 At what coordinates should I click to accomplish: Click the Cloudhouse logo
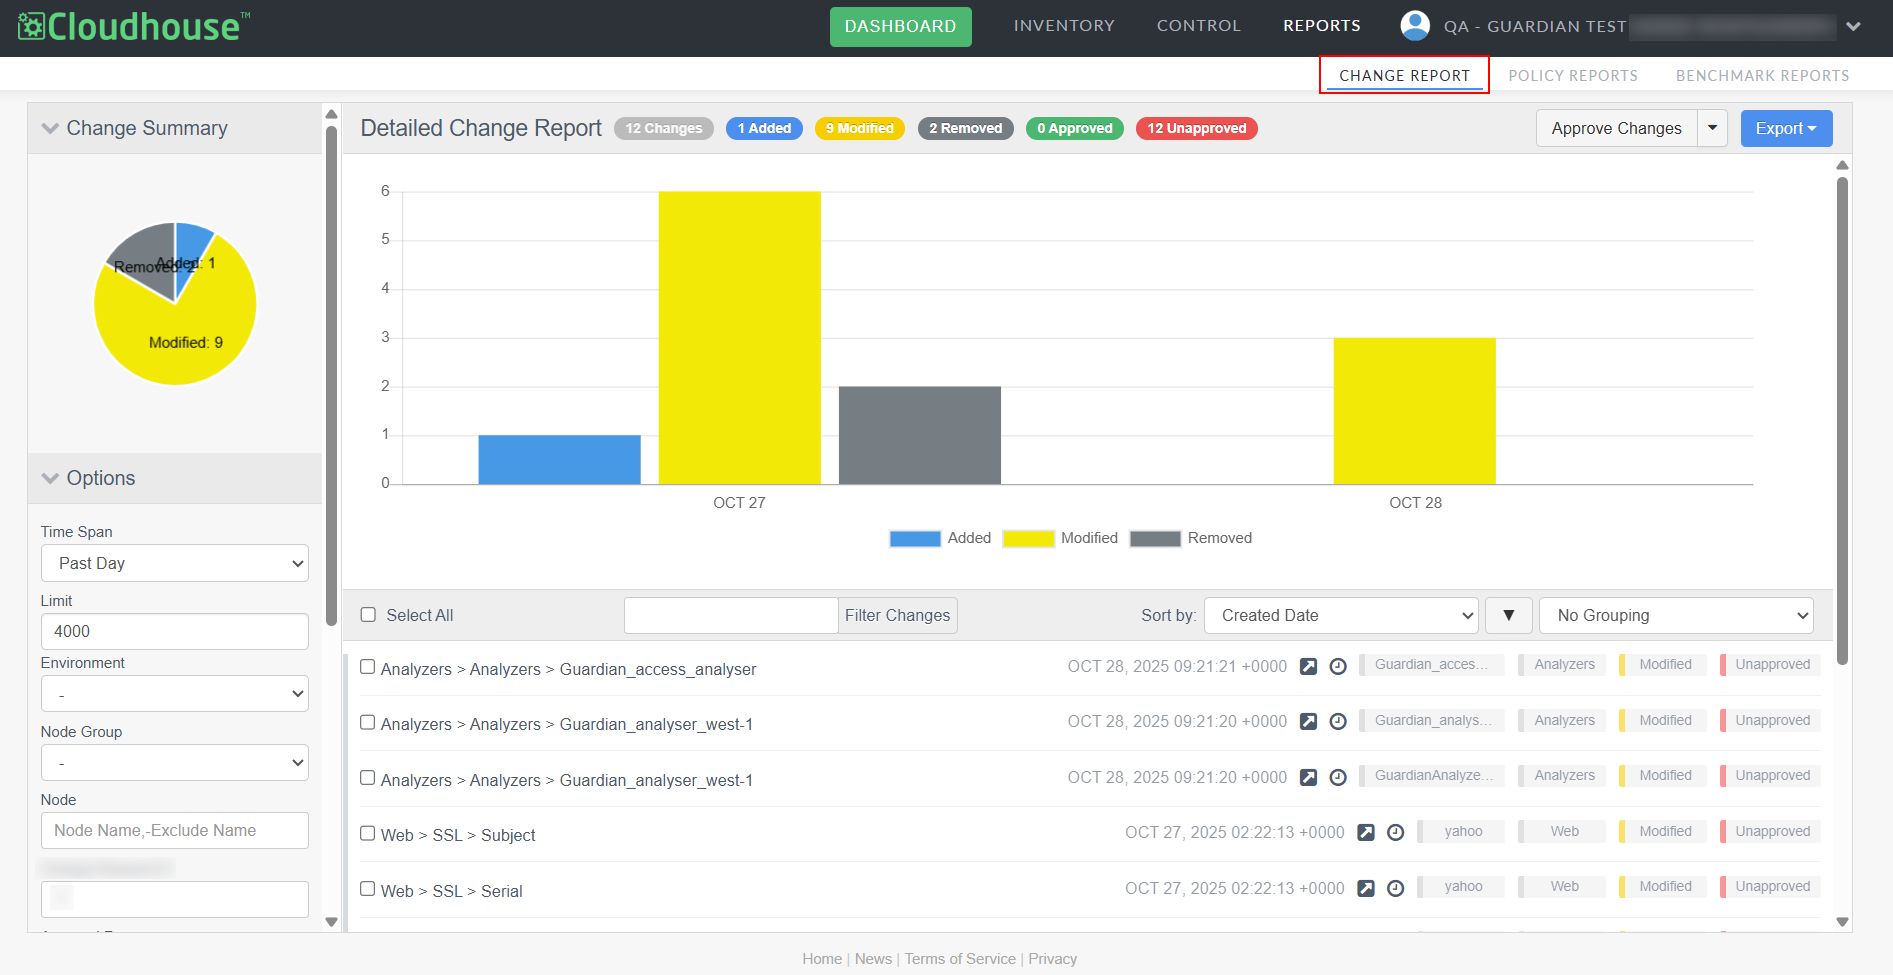(134, 27)
